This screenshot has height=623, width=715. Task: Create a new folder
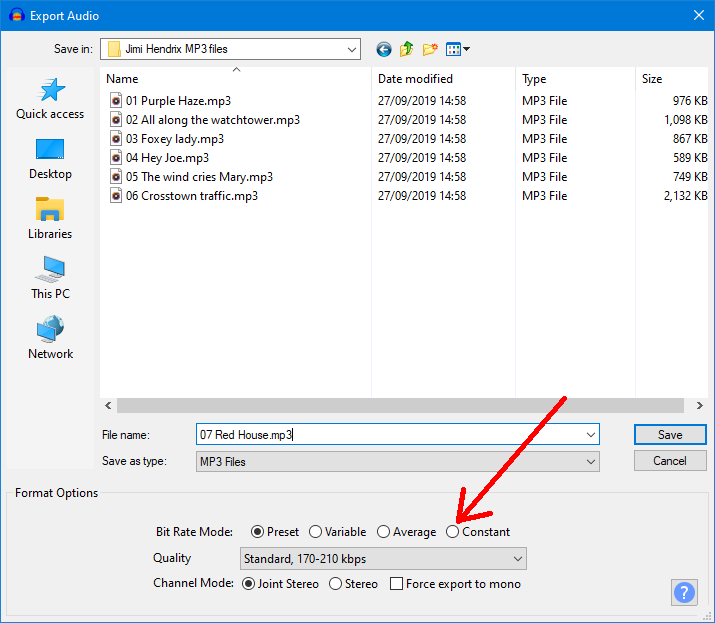tap(431, 49)
